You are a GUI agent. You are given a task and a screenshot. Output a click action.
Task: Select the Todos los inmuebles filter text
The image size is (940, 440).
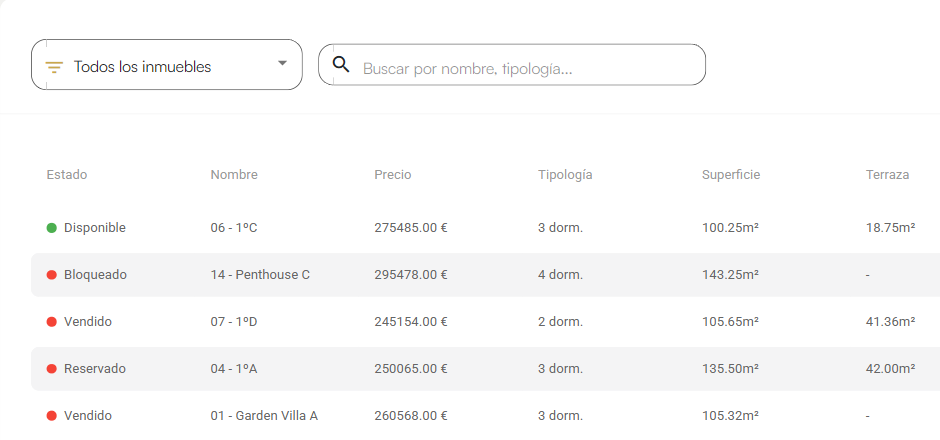coord(143,67)
